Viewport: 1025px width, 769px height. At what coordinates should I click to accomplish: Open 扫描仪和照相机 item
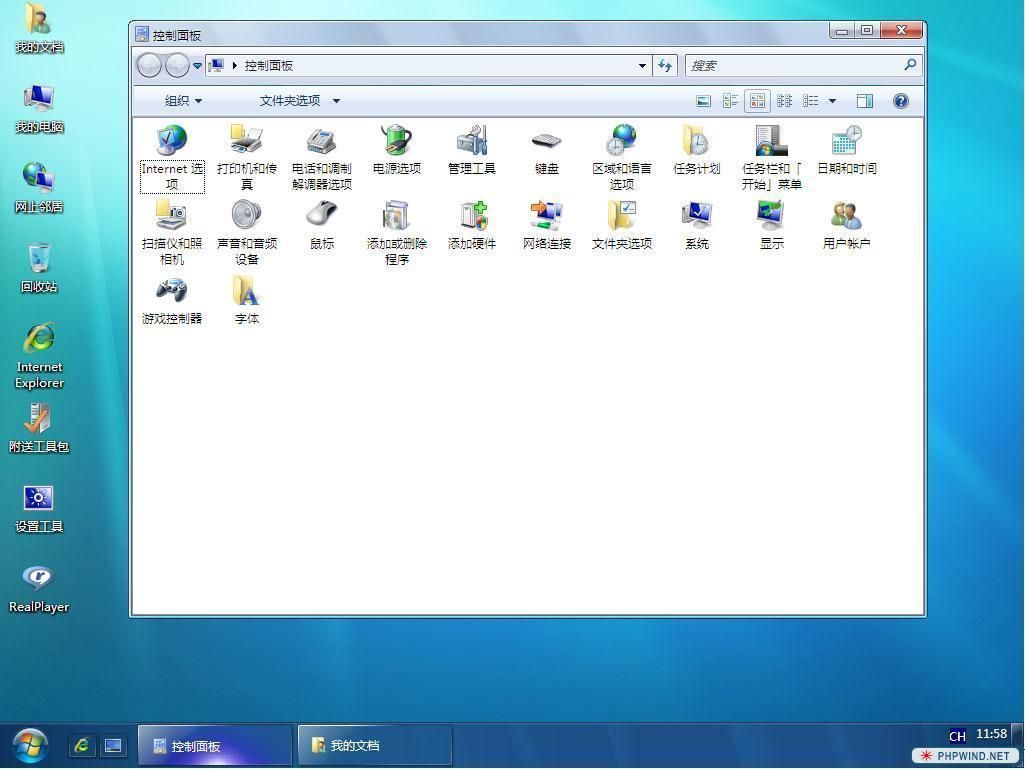pos(172,233)
